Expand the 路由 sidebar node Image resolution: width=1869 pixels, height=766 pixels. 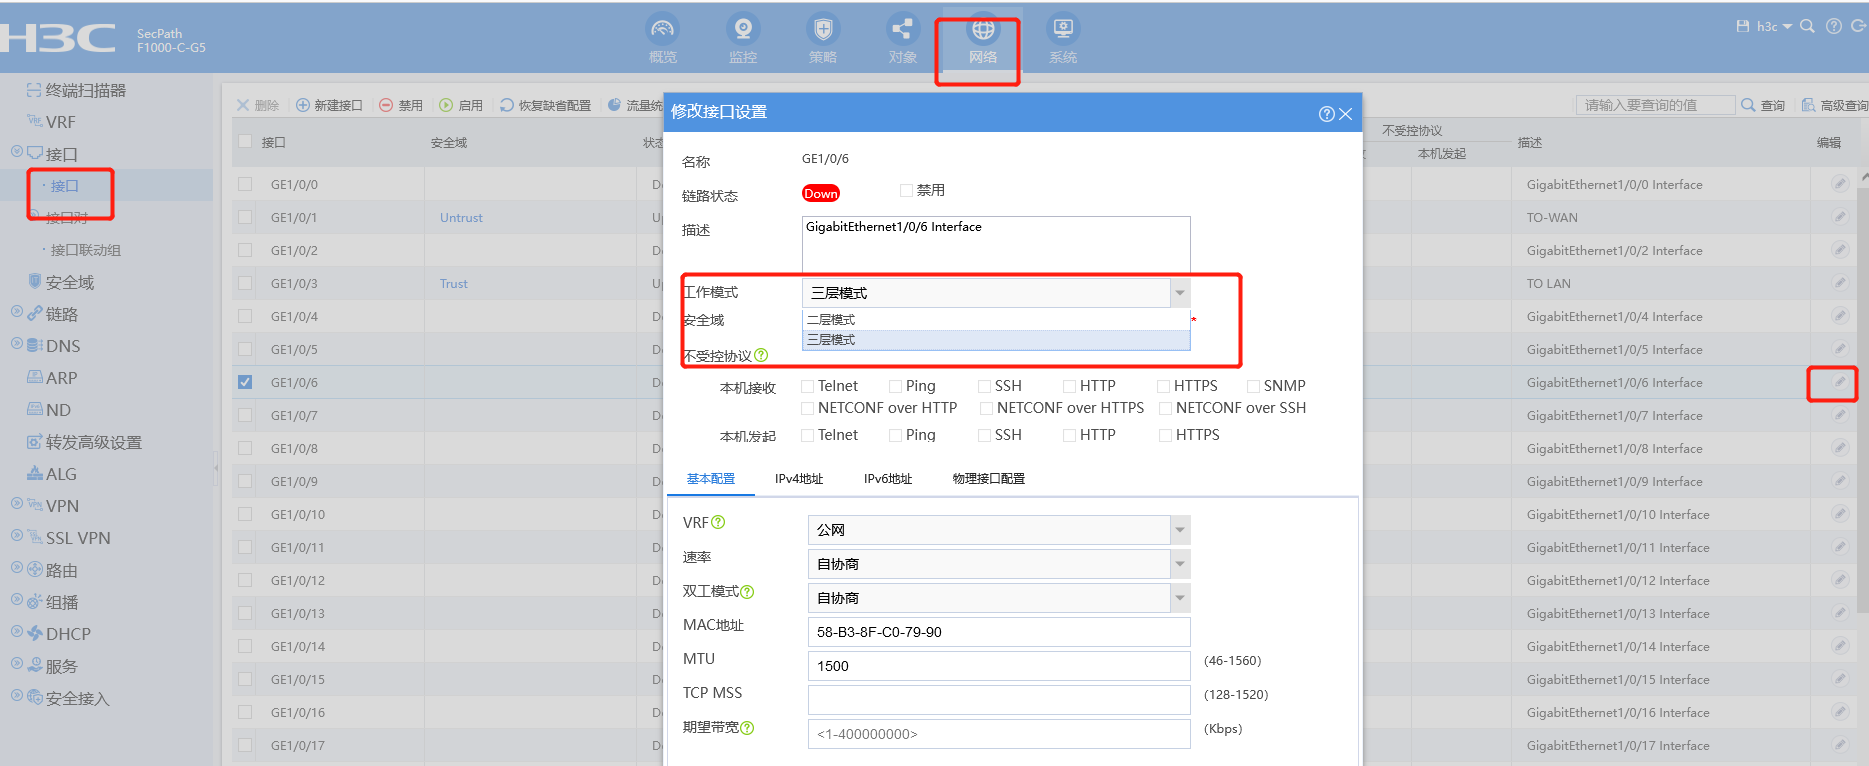click(17, 568)
